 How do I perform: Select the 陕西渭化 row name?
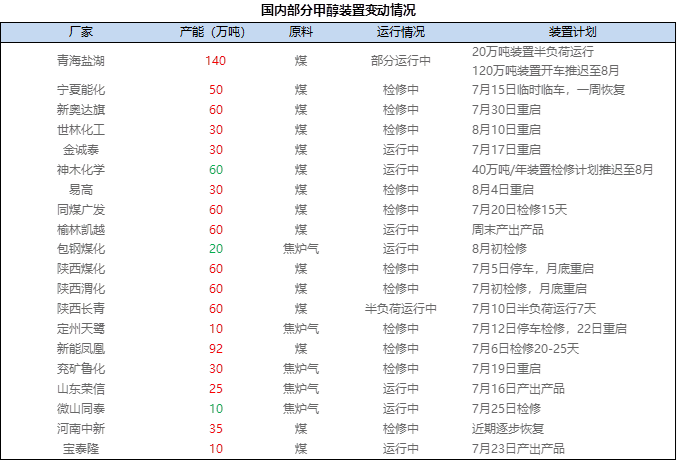[x=81, y=288]
